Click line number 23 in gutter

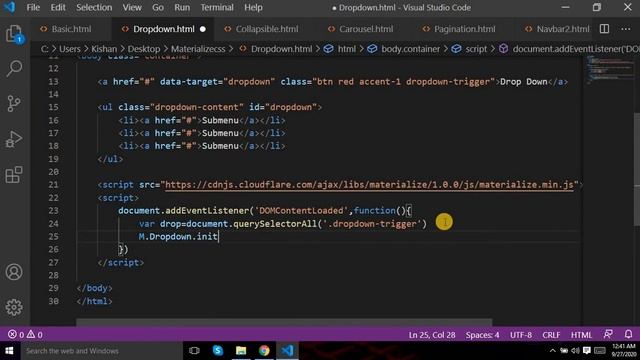tap(53, 211)
